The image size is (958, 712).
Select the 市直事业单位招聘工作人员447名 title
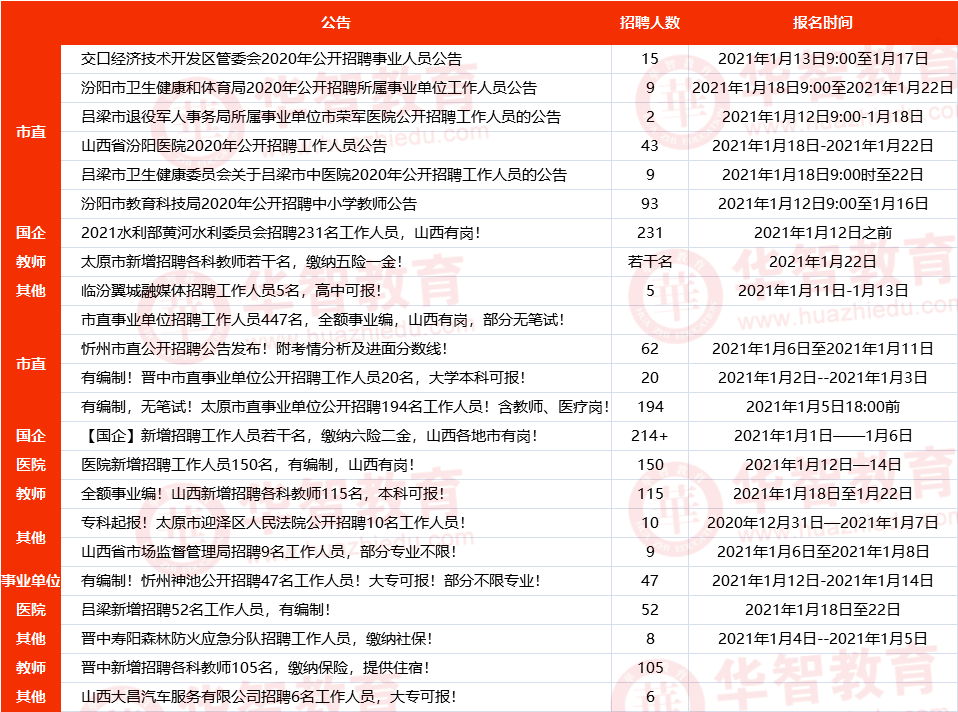click(x=323, y=320)
